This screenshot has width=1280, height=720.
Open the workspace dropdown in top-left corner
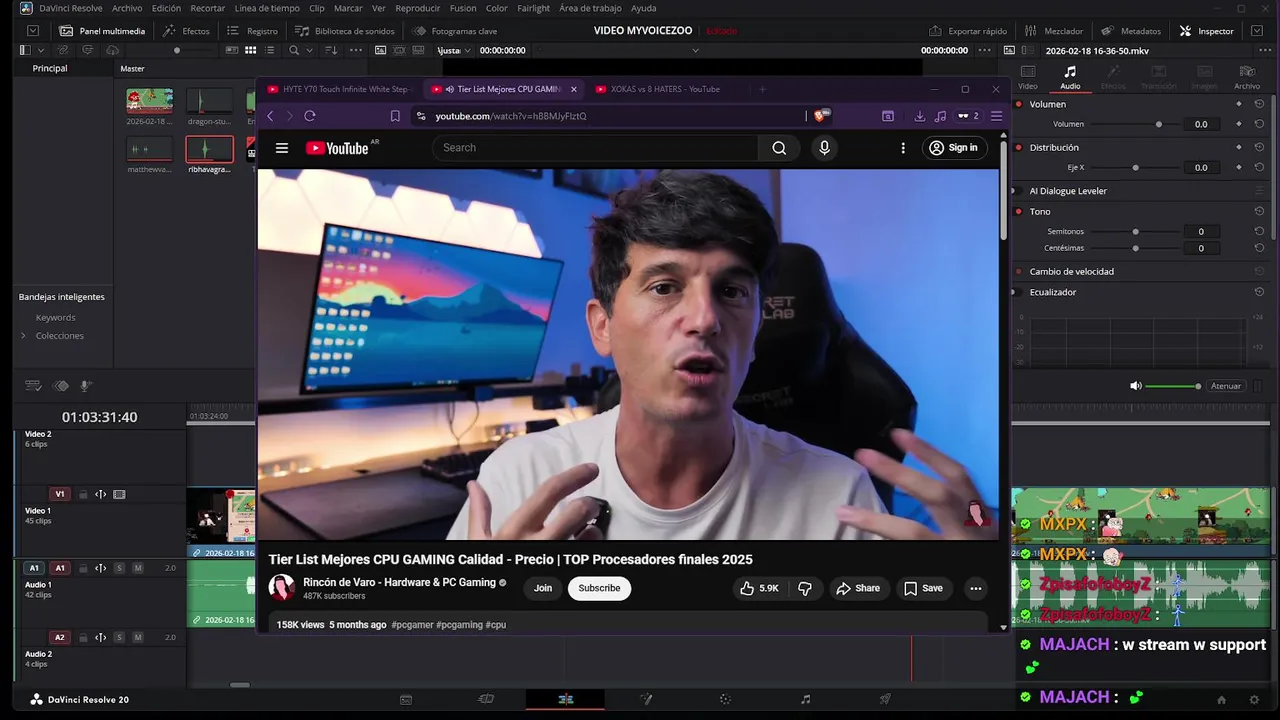(33, 31)
